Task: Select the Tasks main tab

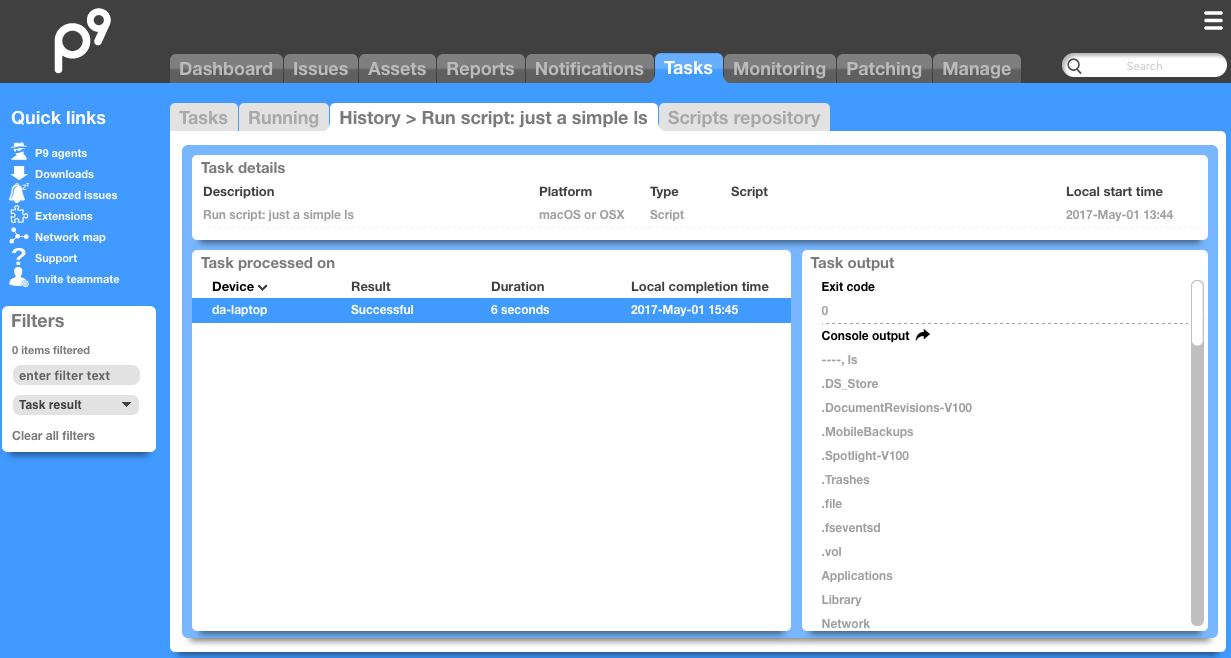Action: (688, 67)
